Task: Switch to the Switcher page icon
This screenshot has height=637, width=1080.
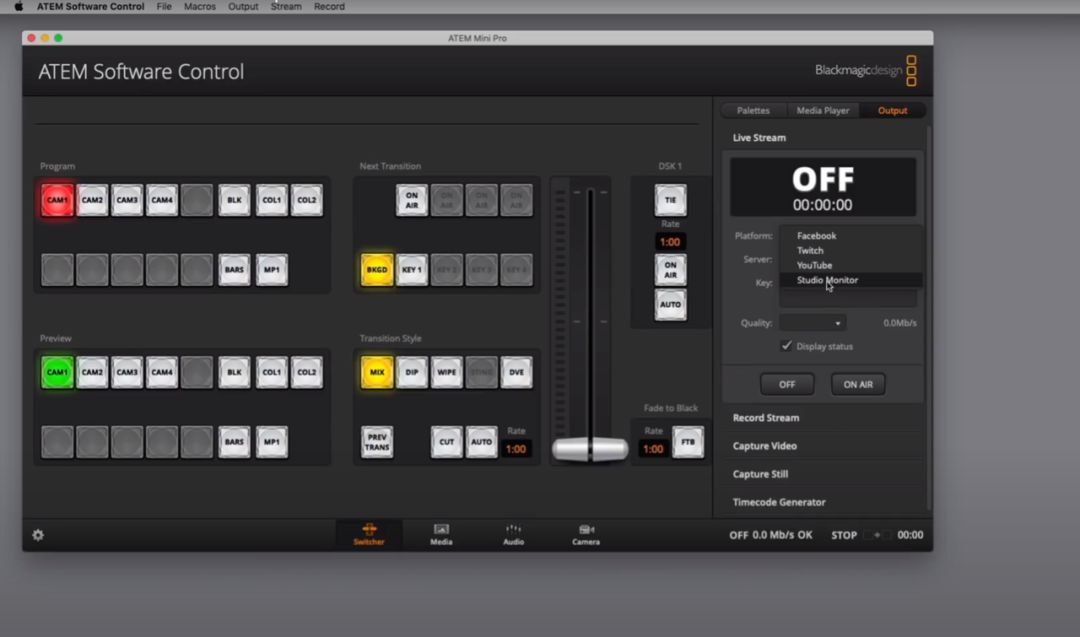Action: point(369,534)
